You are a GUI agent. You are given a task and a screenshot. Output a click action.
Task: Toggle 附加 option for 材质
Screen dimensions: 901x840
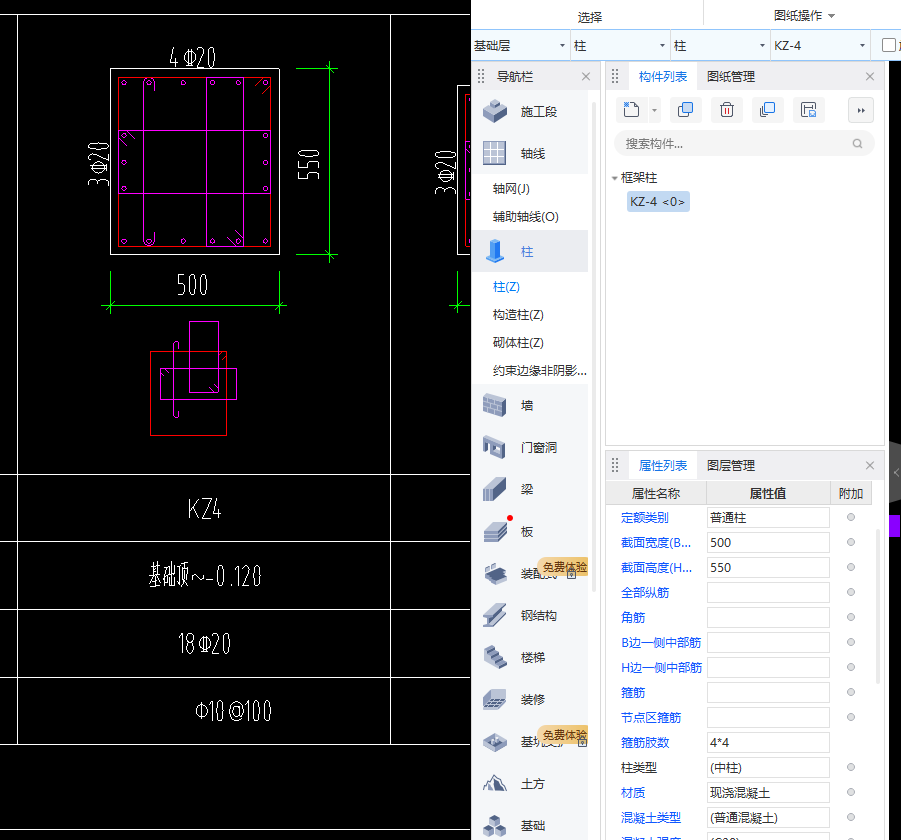pos(850,792)
